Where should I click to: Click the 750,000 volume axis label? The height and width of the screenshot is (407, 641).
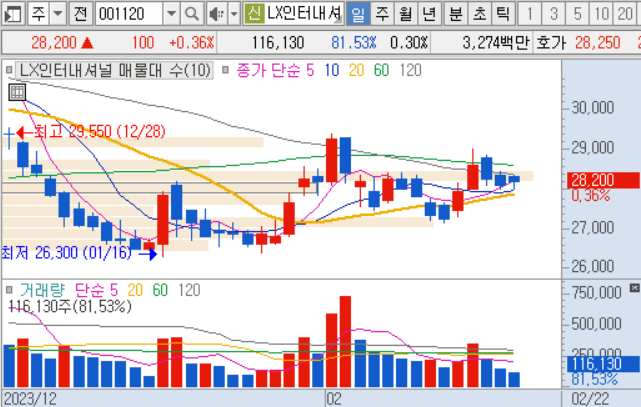pyautogui.click(x=596, y=293)
